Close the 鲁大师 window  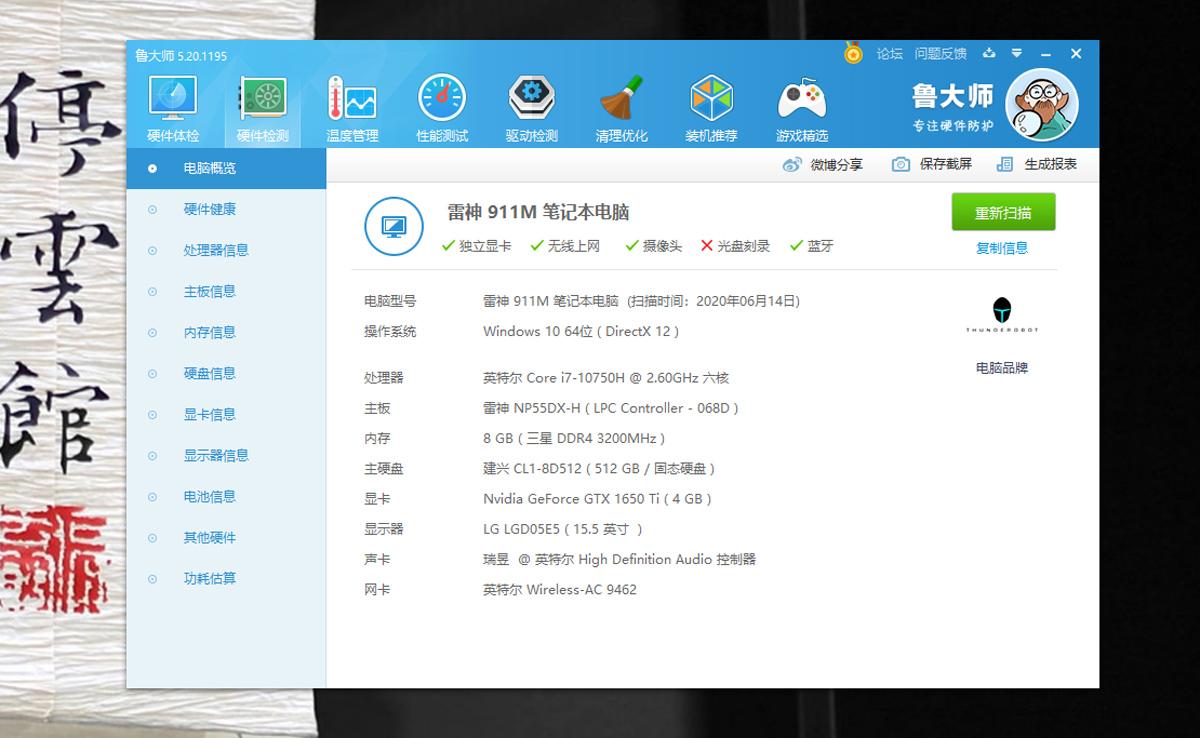point(1076,53)
